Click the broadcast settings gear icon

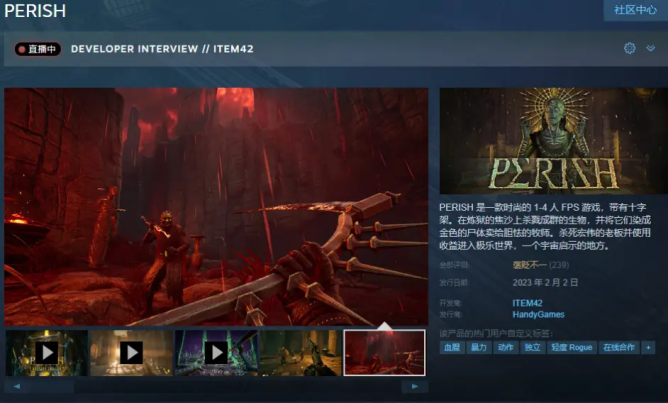630,48
